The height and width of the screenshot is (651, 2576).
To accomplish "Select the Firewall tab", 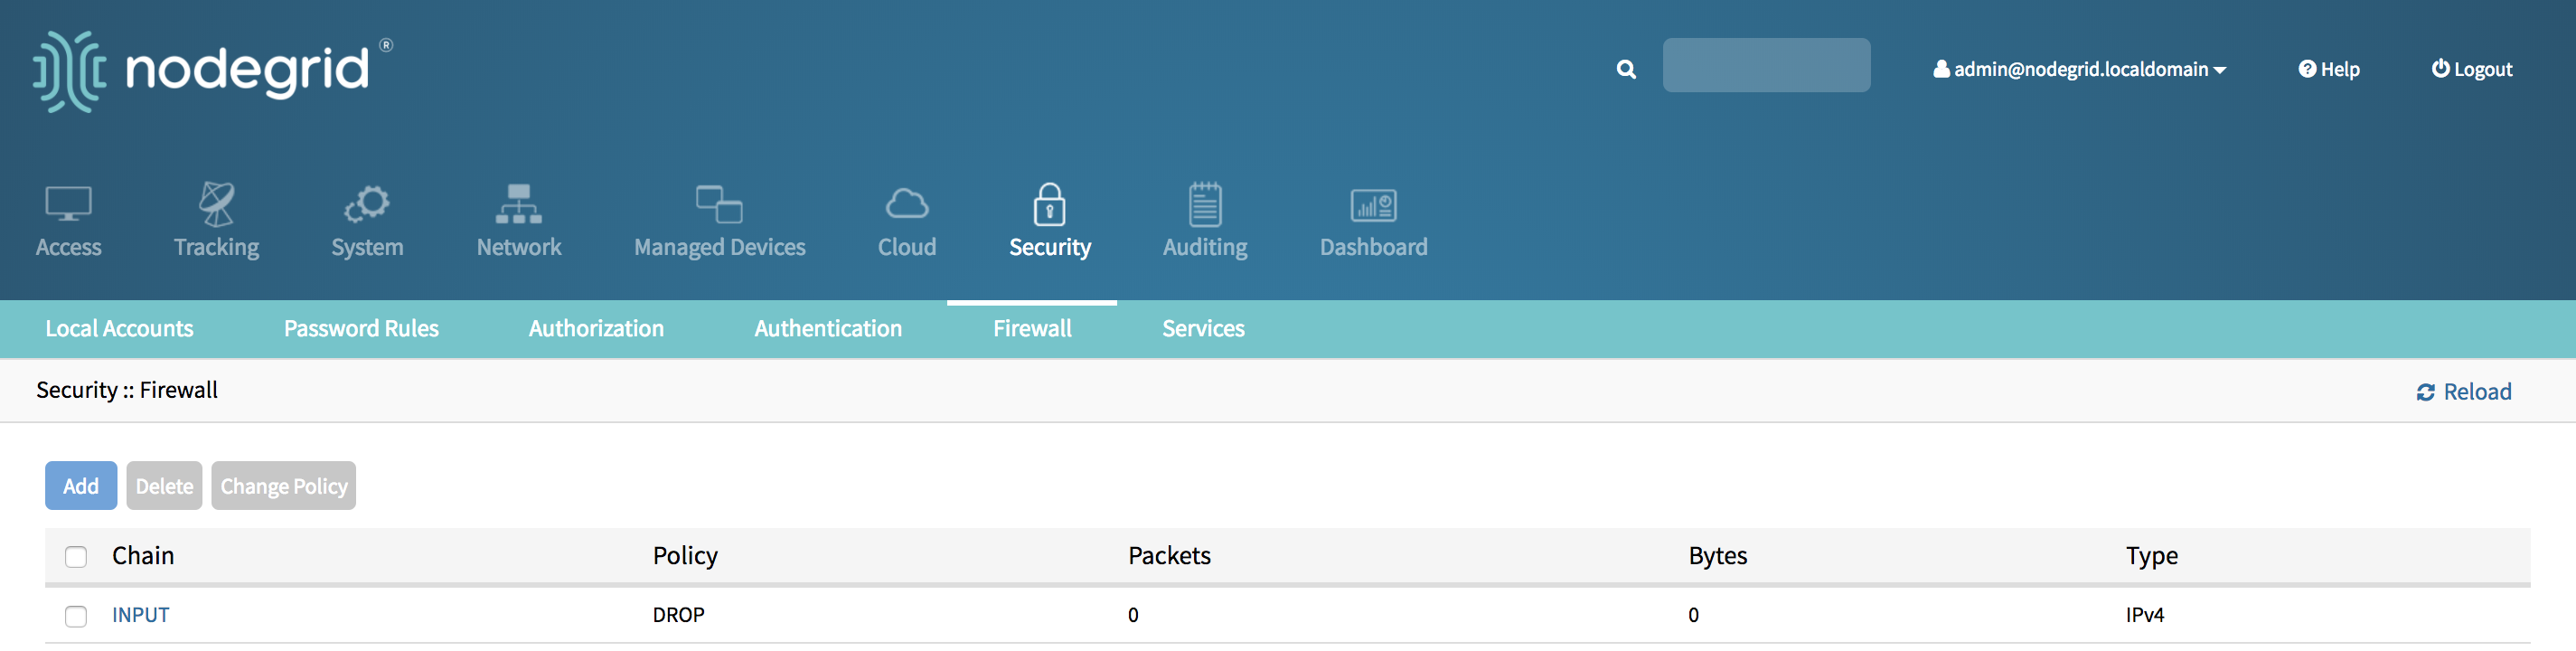I will (x=1032, y=329).
